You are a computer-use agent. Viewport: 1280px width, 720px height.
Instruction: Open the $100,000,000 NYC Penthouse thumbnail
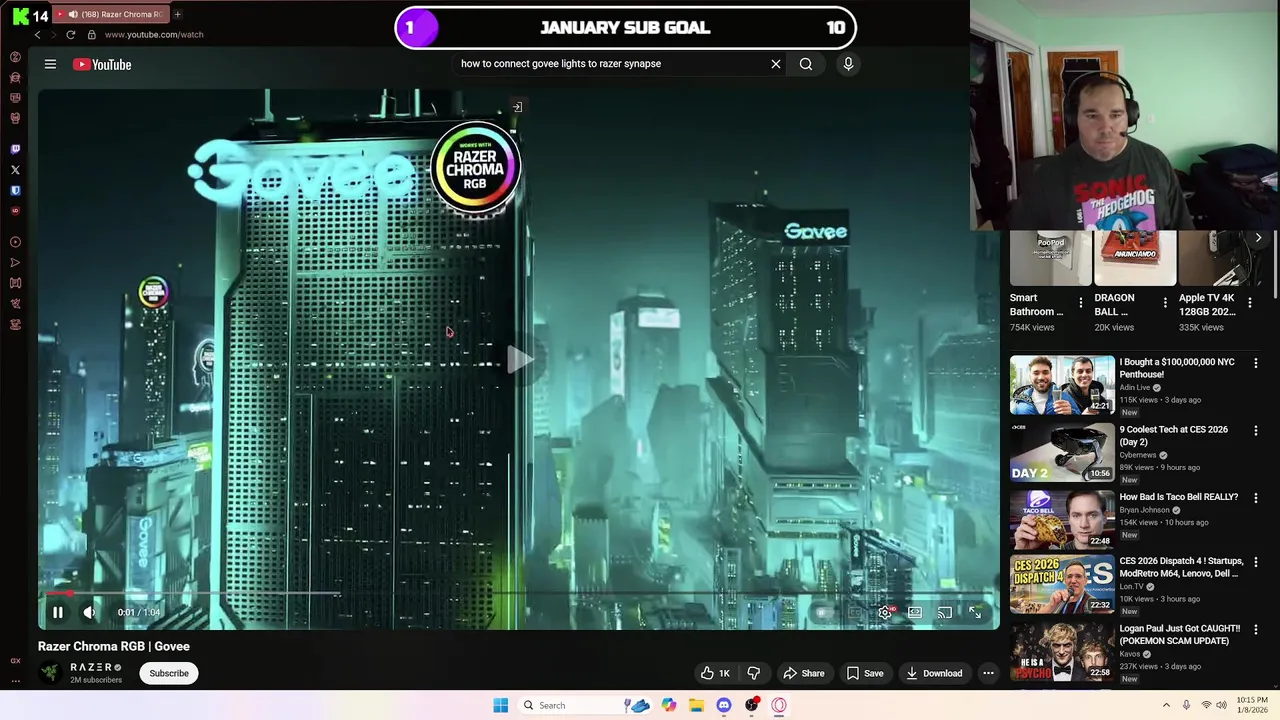(x=1062, y=385)
